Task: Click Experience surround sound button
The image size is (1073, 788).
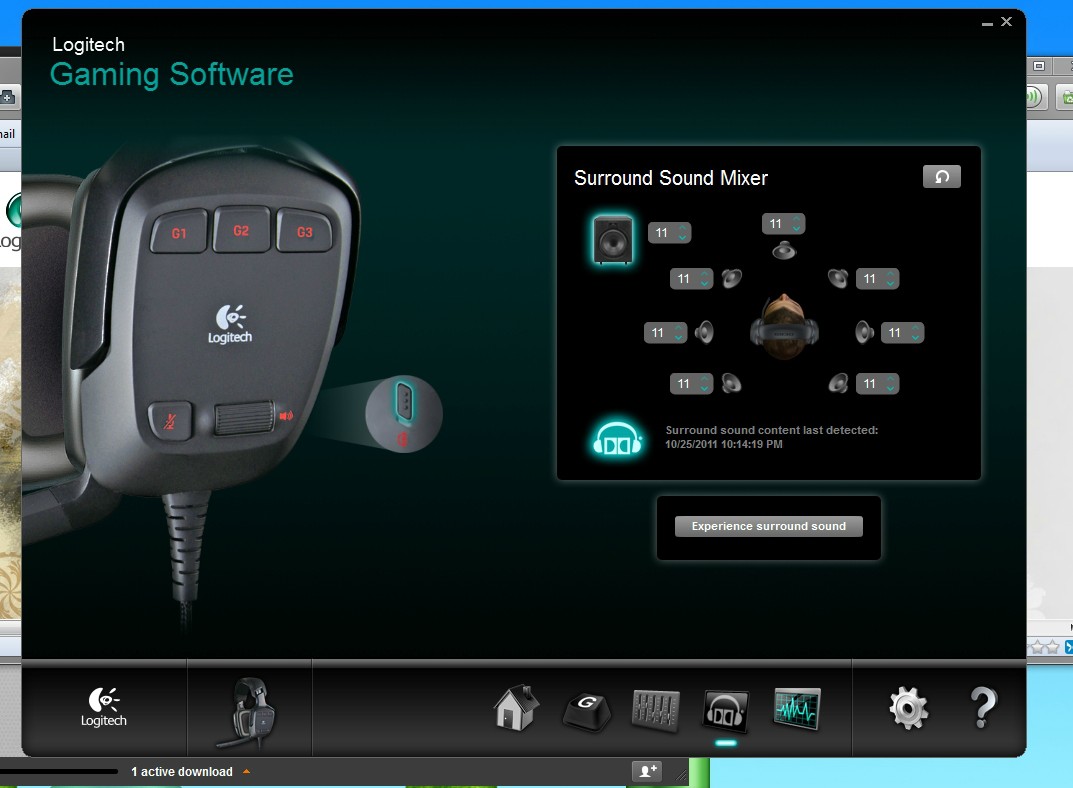Action: 768,526
